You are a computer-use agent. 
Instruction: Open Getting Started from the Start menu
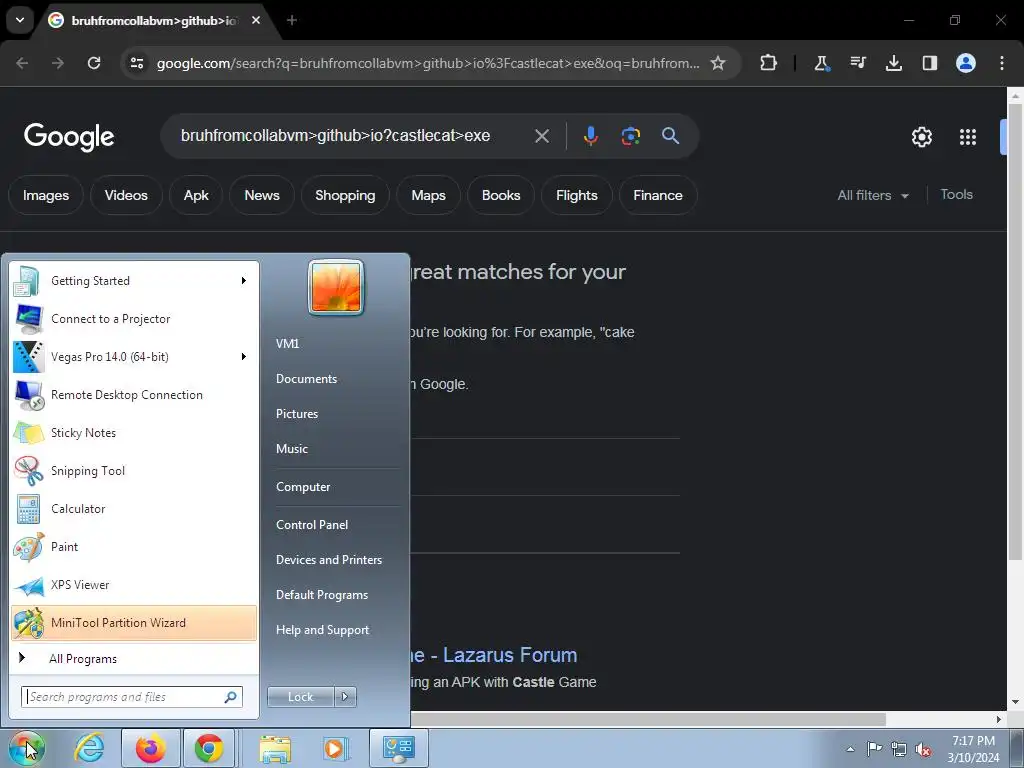pyautogui.click(x=134, y=281)
